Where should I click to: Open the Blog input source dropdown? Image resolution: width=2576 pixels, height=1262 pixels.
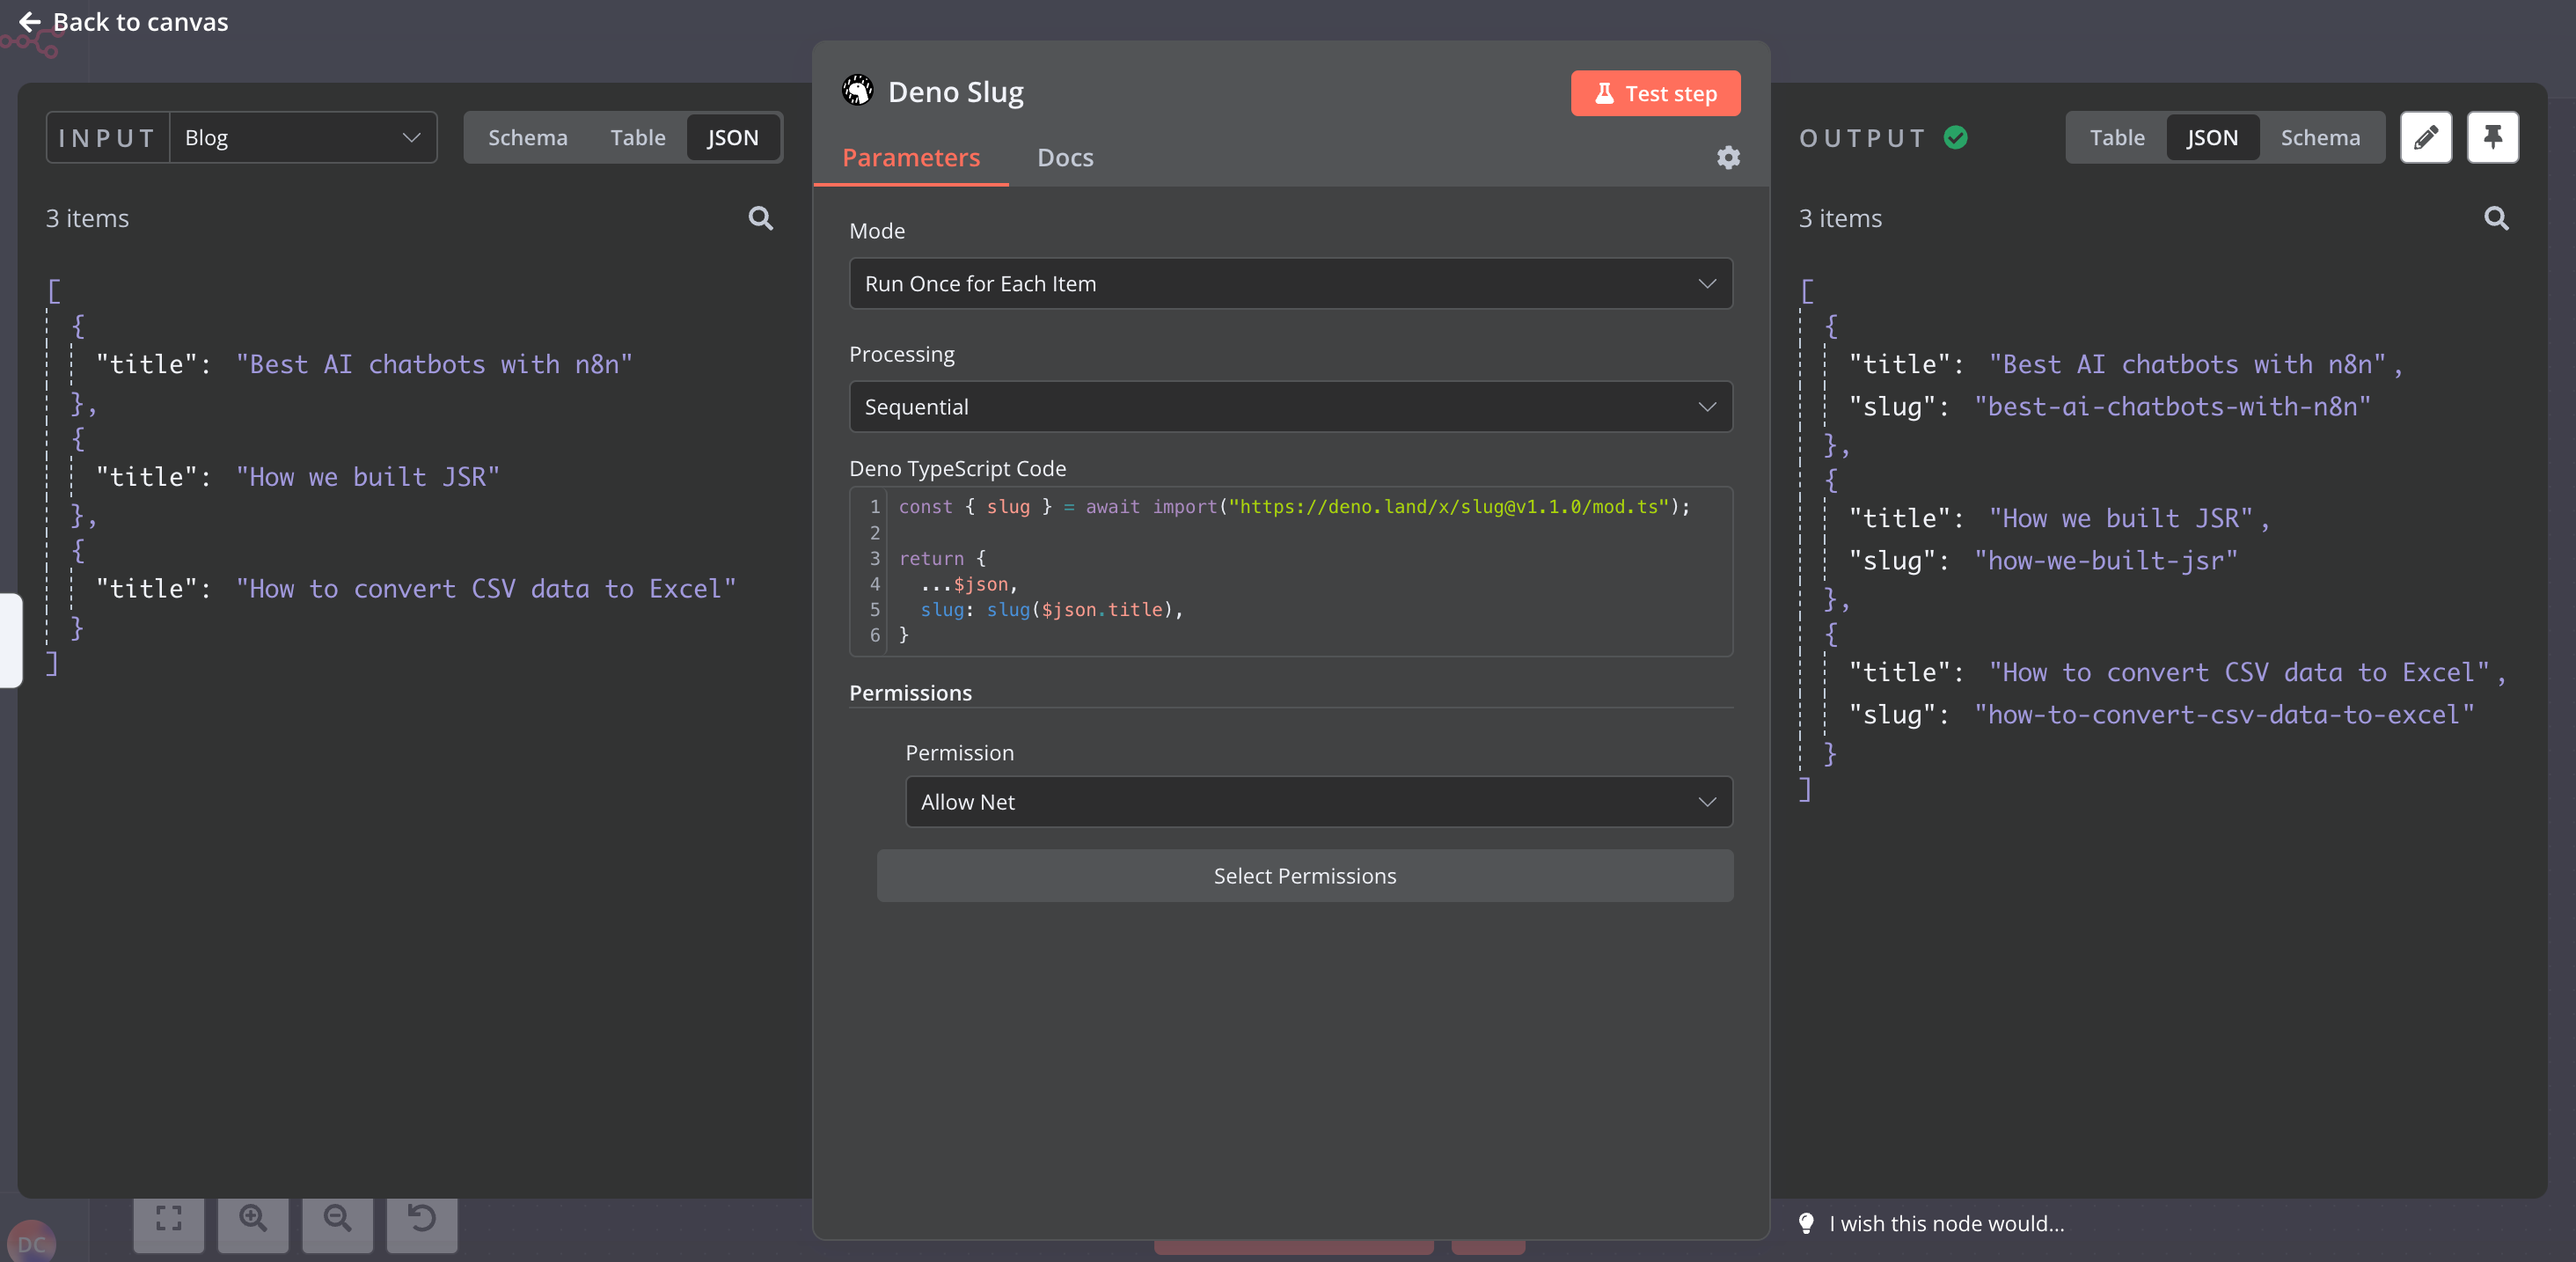[302, 138]
